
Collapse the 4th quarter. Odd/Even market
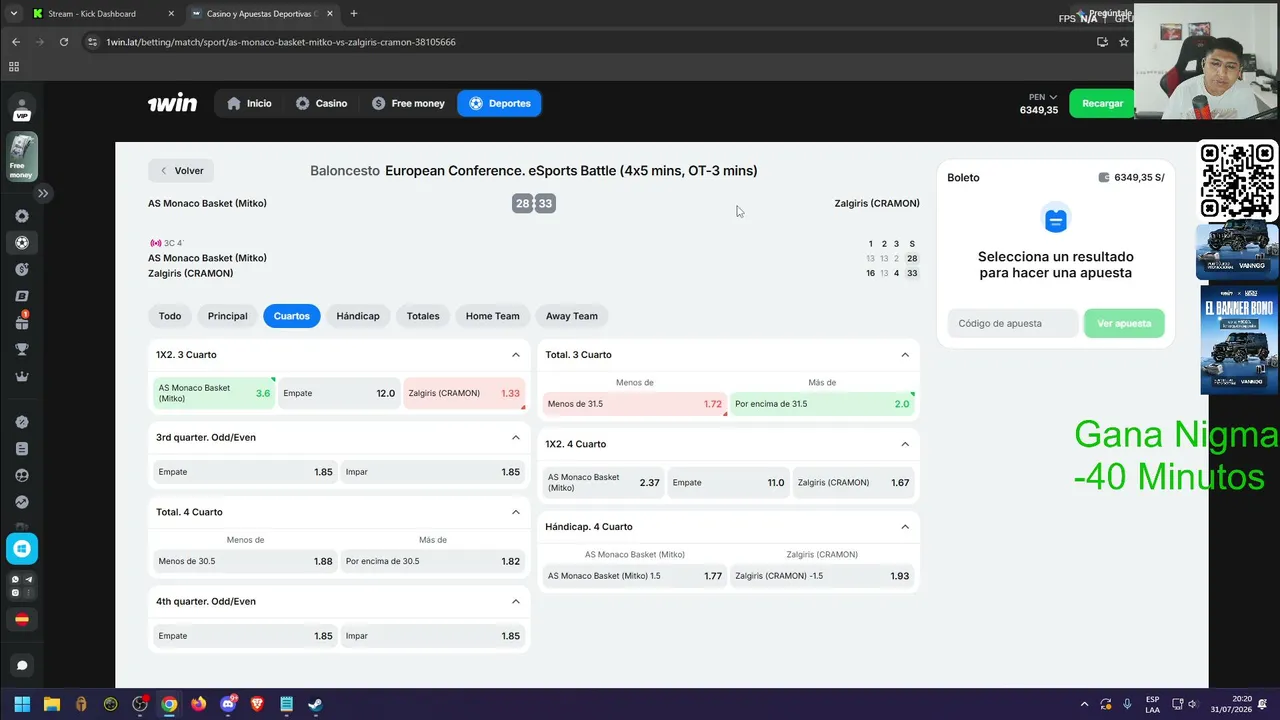tap(516, 601)
